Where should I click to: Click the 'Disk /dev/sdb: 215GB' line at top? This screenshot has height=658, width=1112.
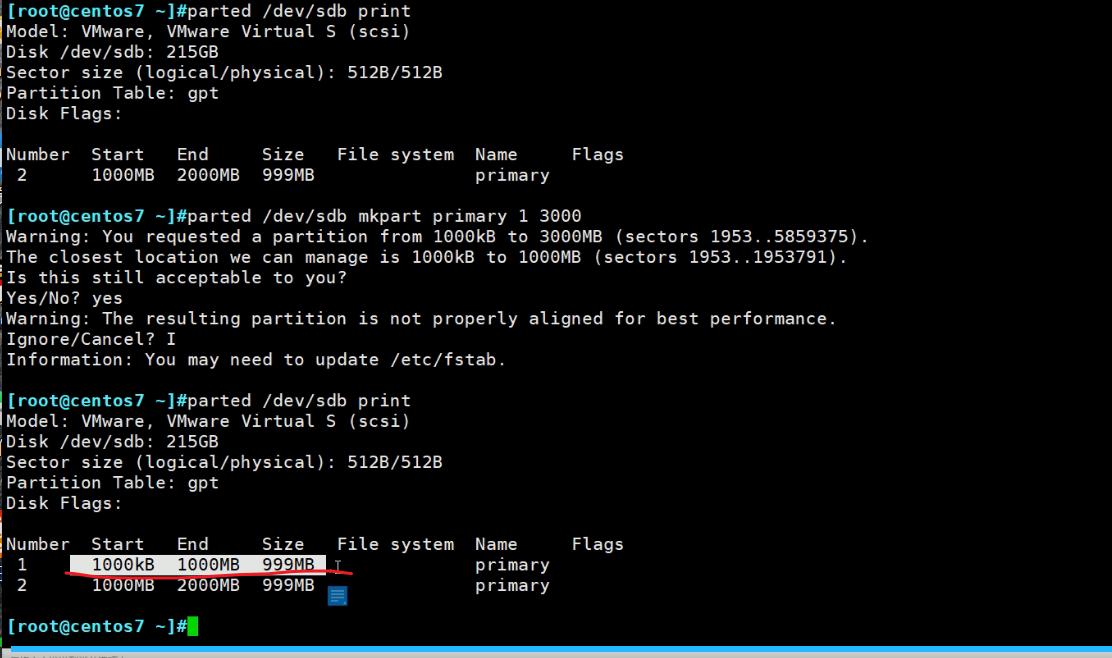112,52
